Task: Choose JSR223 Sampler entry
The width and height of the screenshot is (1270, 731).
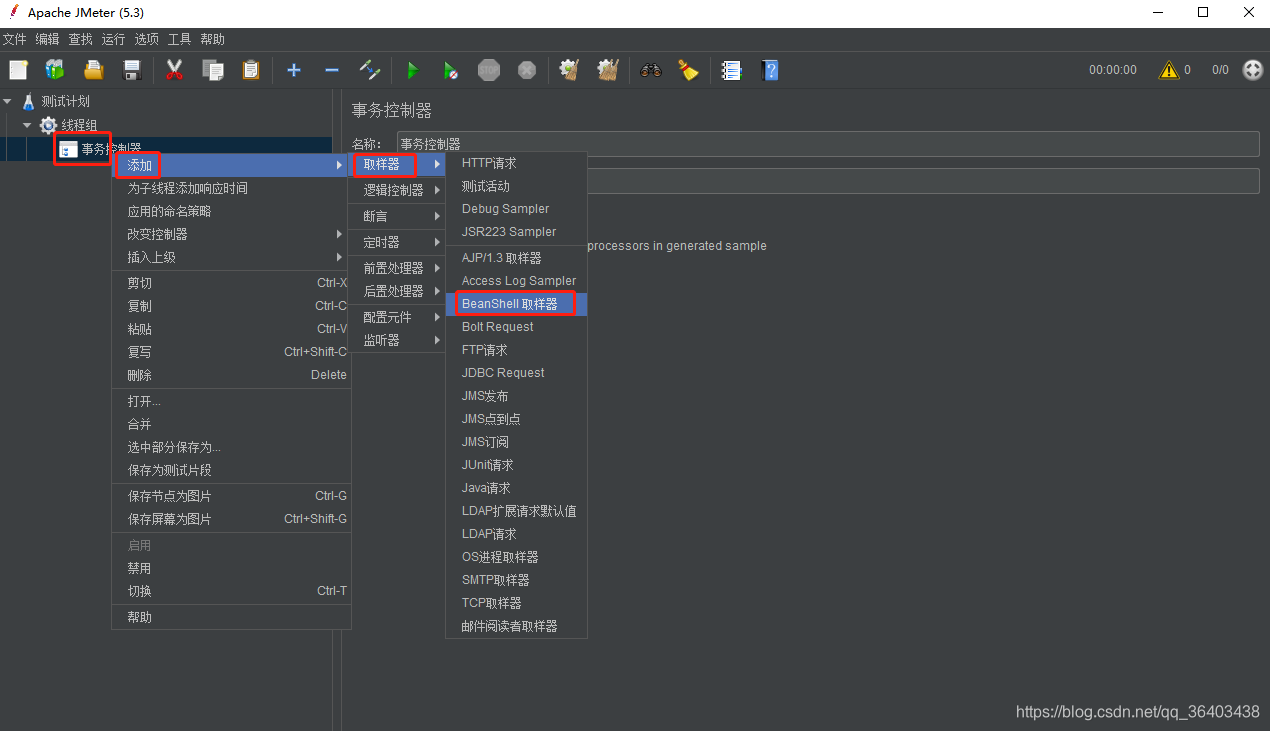Action: pos(516,232)
